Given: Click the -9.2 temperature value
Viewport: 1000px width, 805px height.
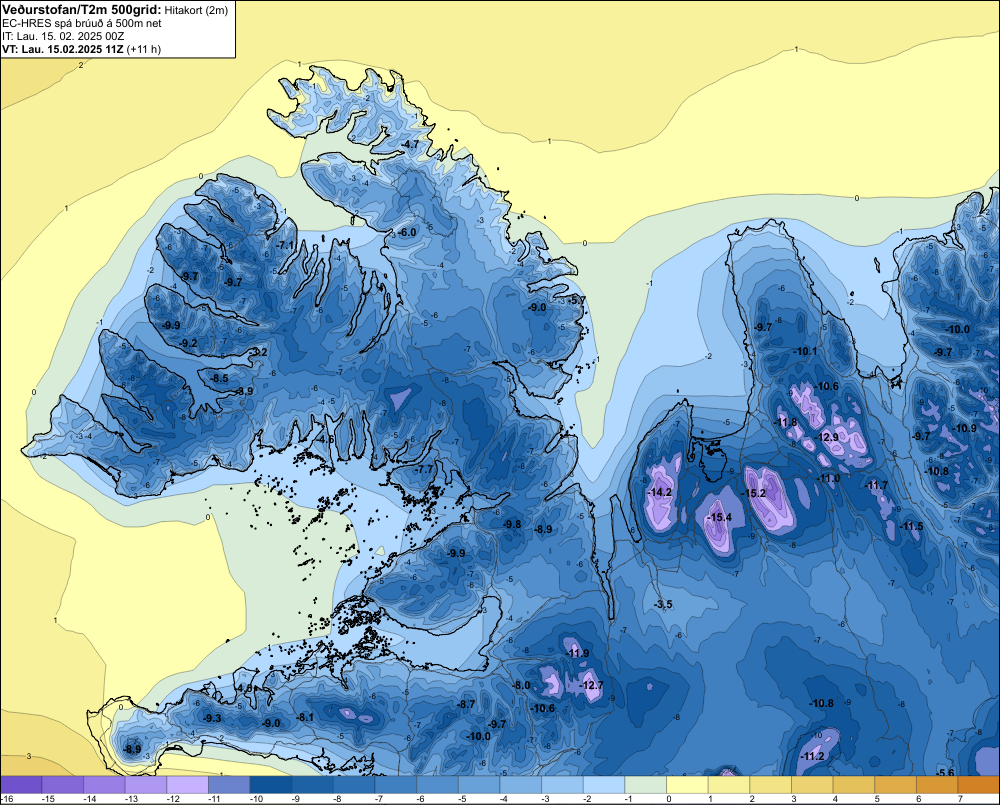Looking at the screenshot, I should pyautogui.click(x=189, y=343).
